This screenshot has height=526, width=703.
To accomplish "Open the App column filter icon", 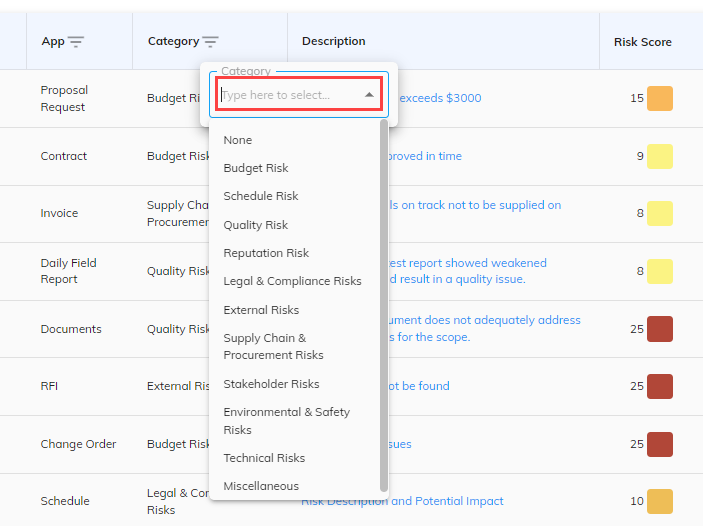I will (76, 42).
